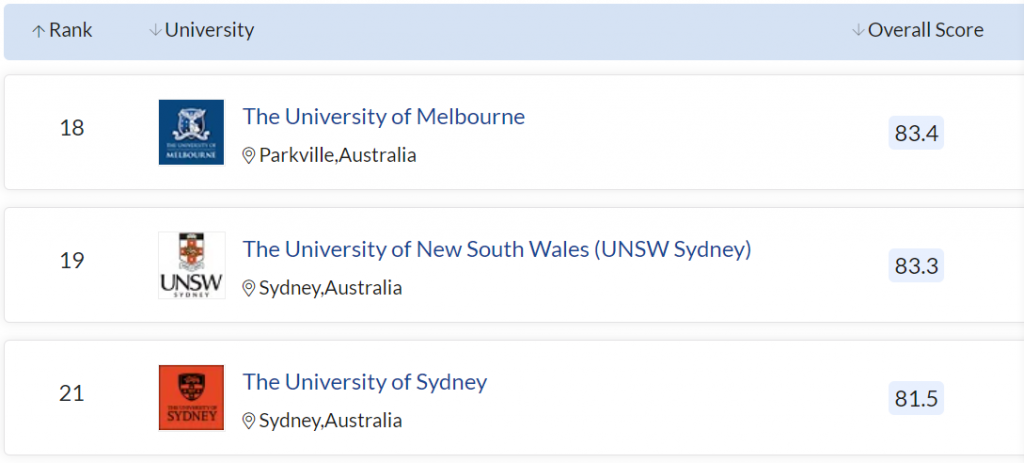Open The University of Sydney link
Image resolution: width=1024 pixels, height=463 pixels.
[364, 382]
